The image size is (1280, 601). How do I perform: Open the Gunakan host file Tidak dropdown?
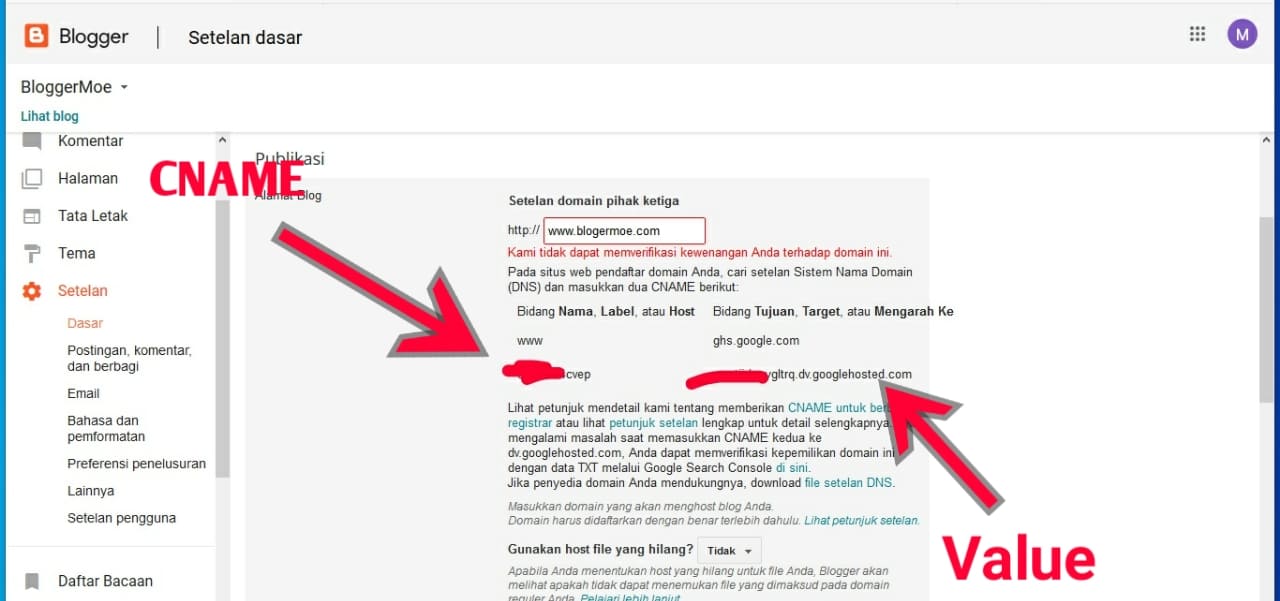(x=728, y=551)
